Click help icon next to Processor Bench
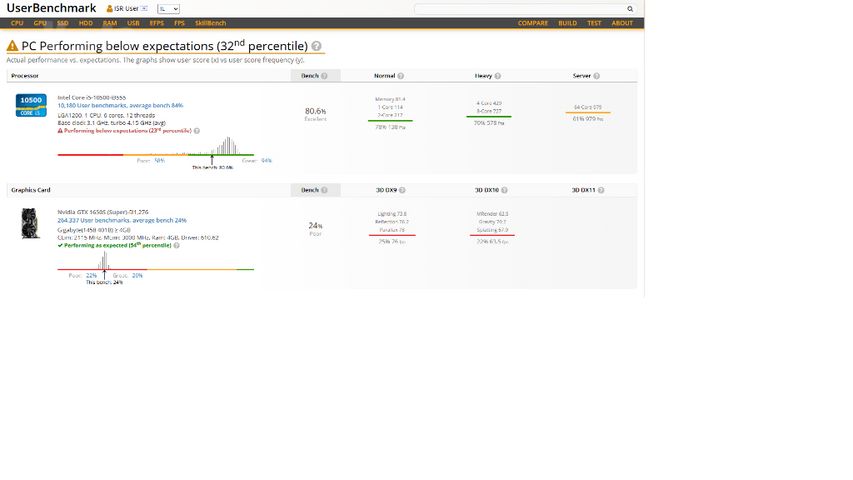Screen dimensions: 853x480 point(324,76)
